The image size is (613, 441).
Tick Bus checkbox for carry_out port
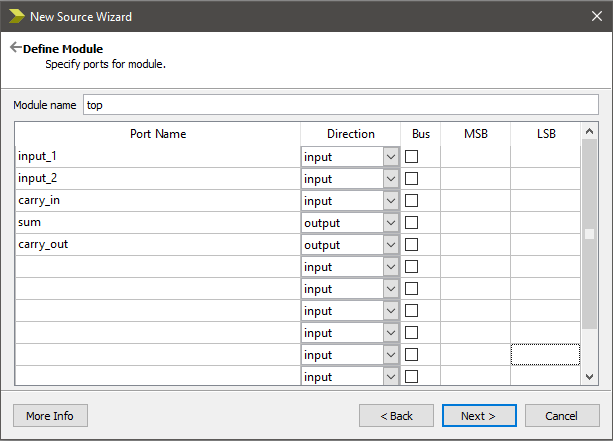411,245
